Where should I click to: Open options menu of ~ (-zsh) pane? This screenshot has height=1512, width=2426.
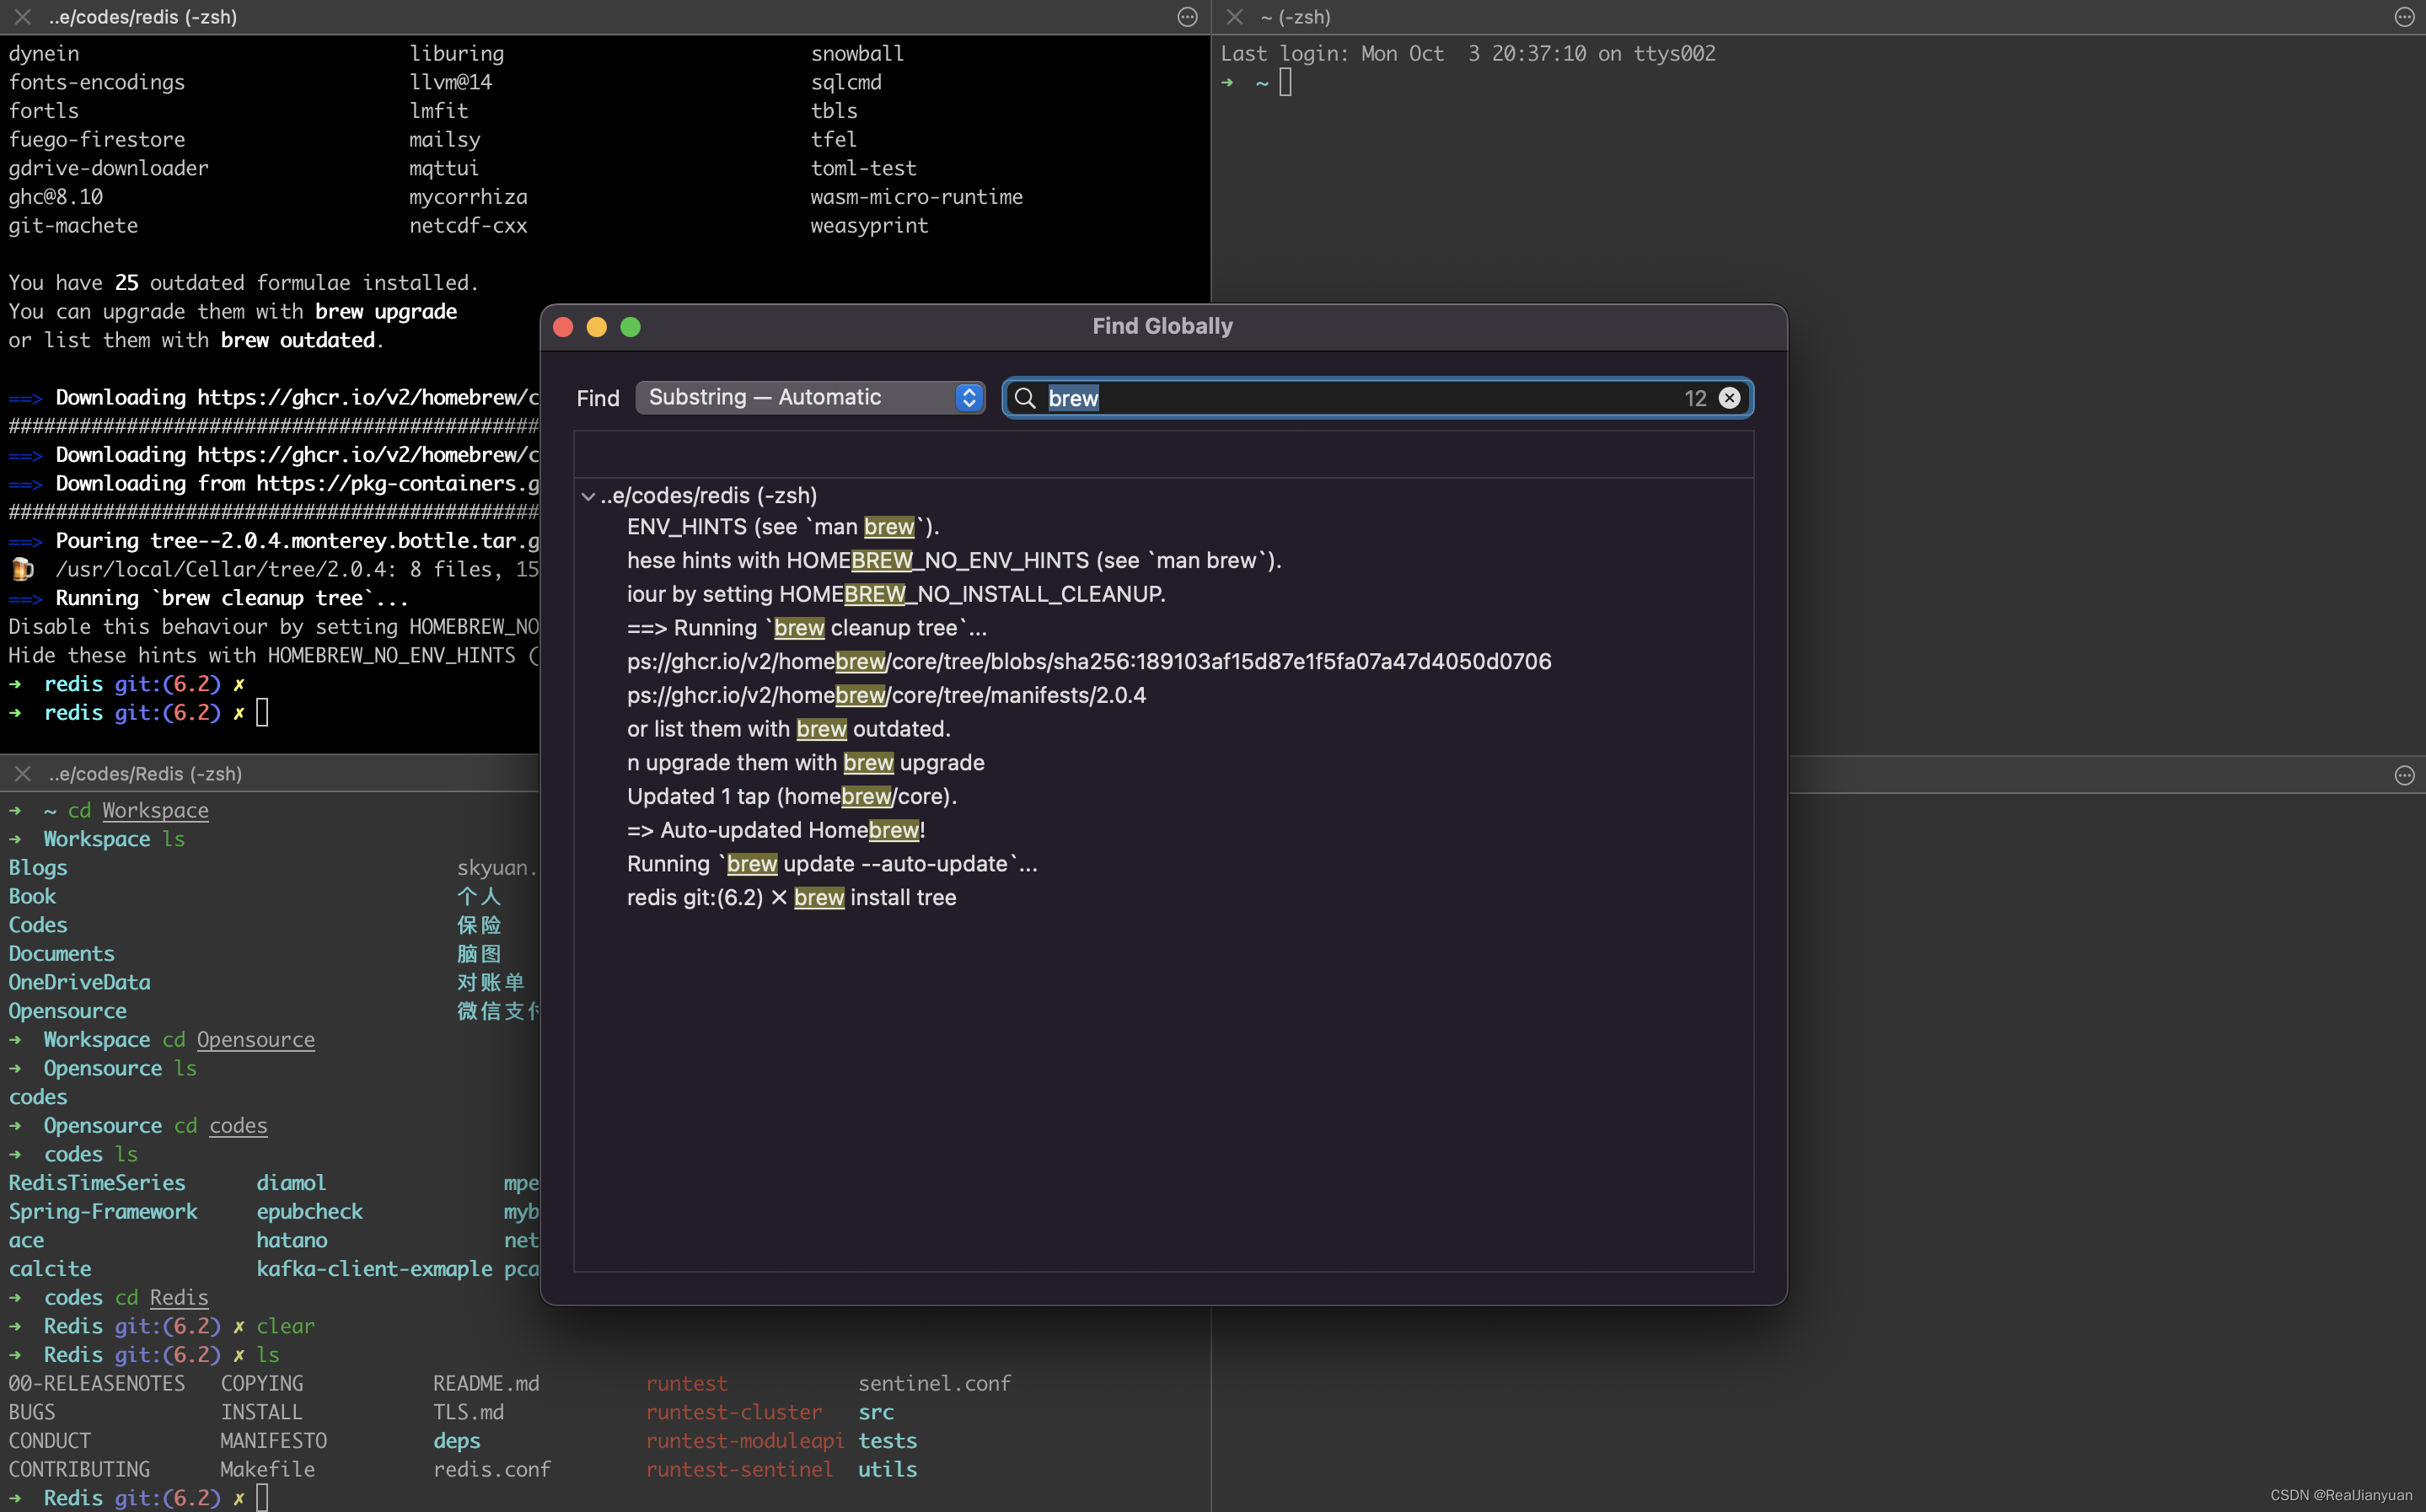2404,17
